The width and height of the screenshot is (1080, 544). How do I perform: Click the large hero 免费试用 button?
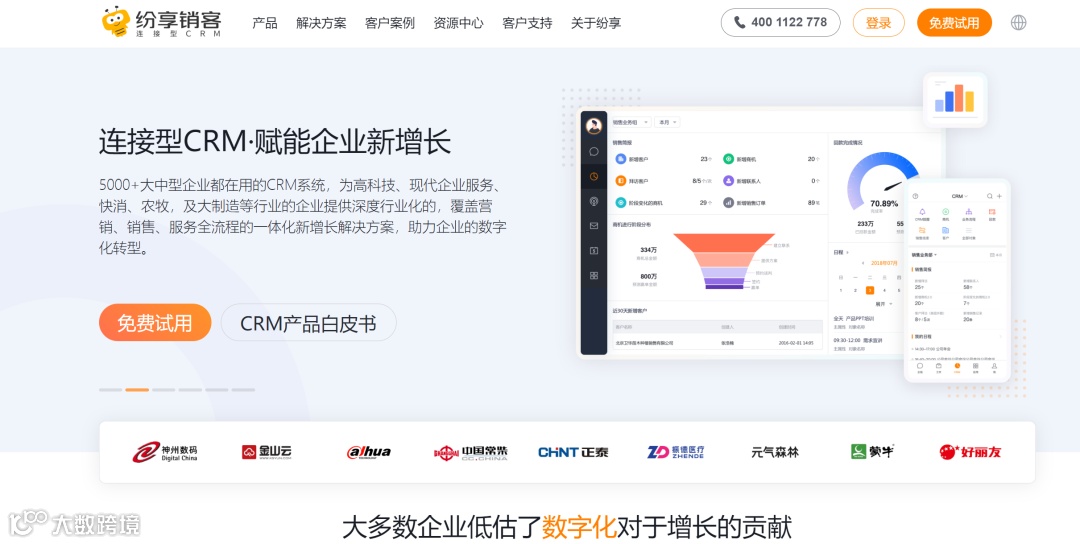click(155, 322)
